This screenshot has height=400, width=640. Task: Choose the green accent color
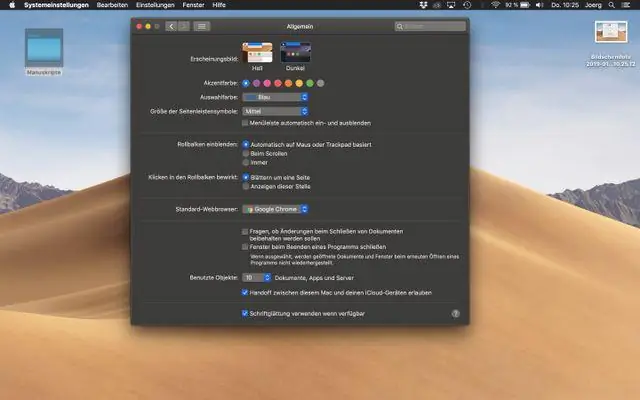pos(310,83)
